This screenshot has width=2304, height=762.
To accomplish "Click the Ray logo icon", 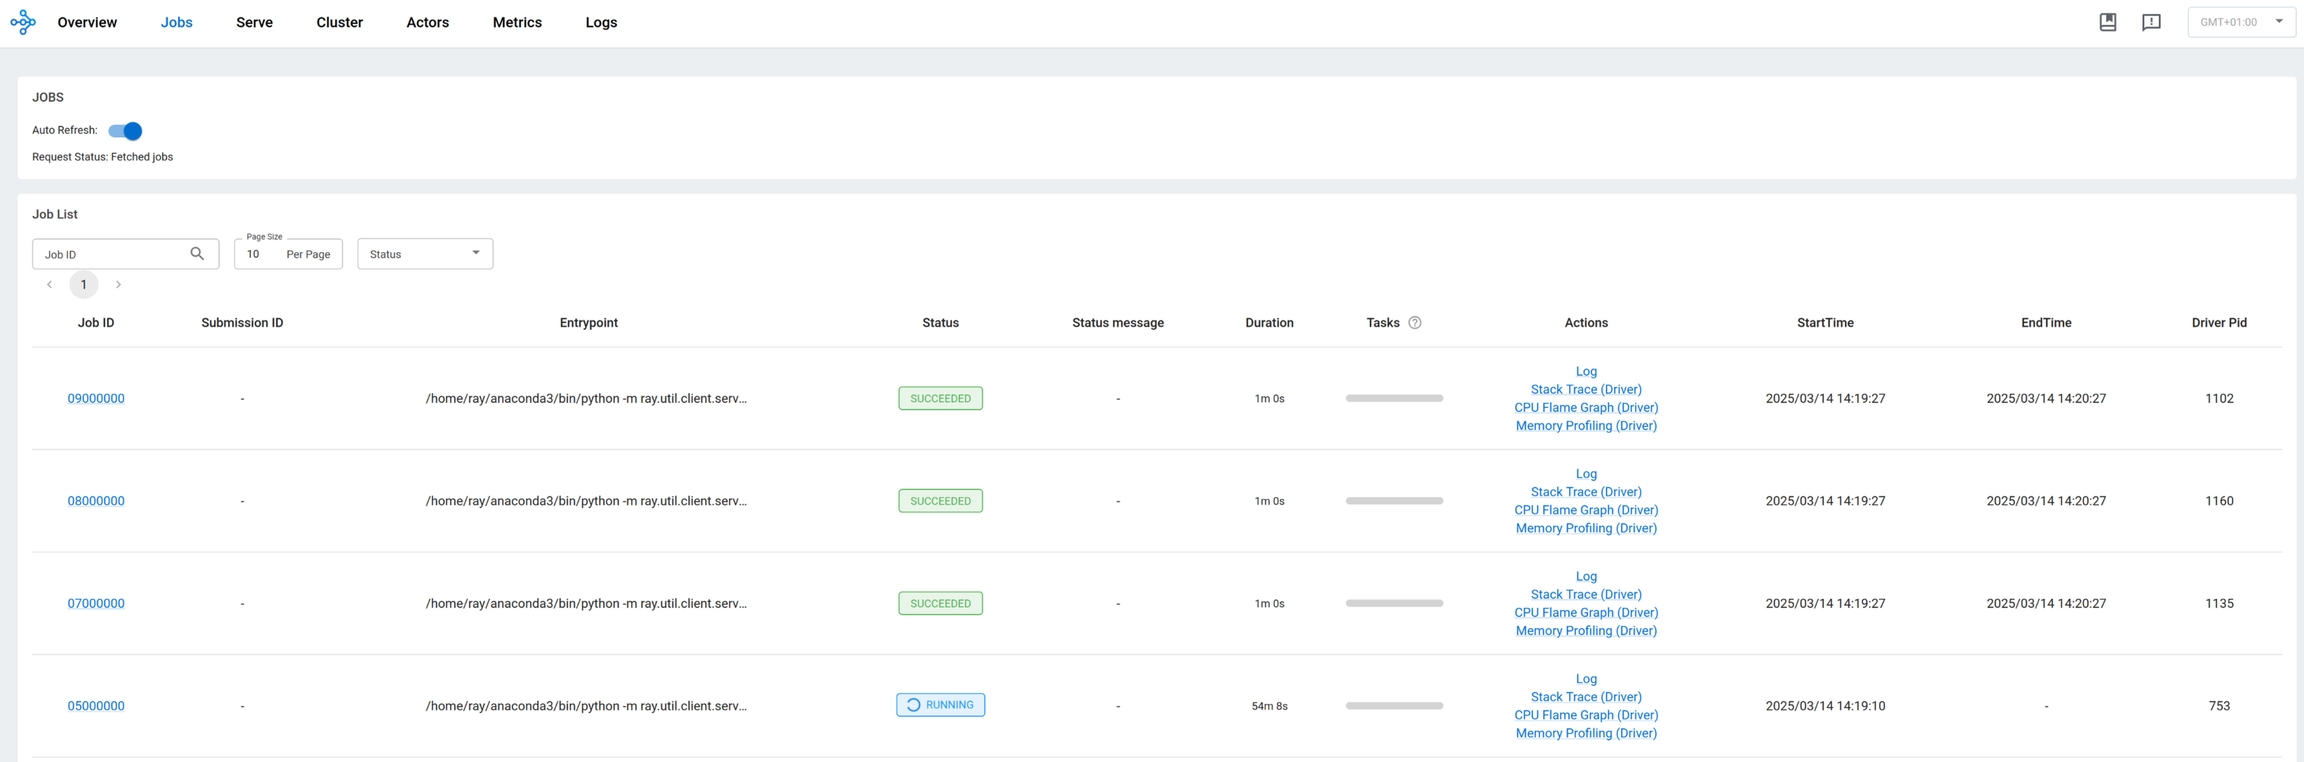I will pyautogui.click(x=23, y=22).
